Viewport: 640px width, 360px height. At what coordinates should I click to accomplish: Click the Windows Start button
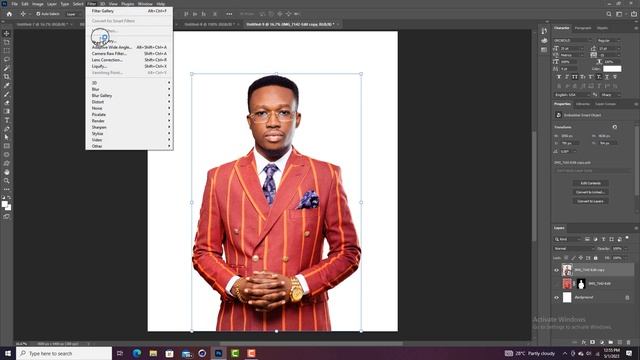pos(8,353)
